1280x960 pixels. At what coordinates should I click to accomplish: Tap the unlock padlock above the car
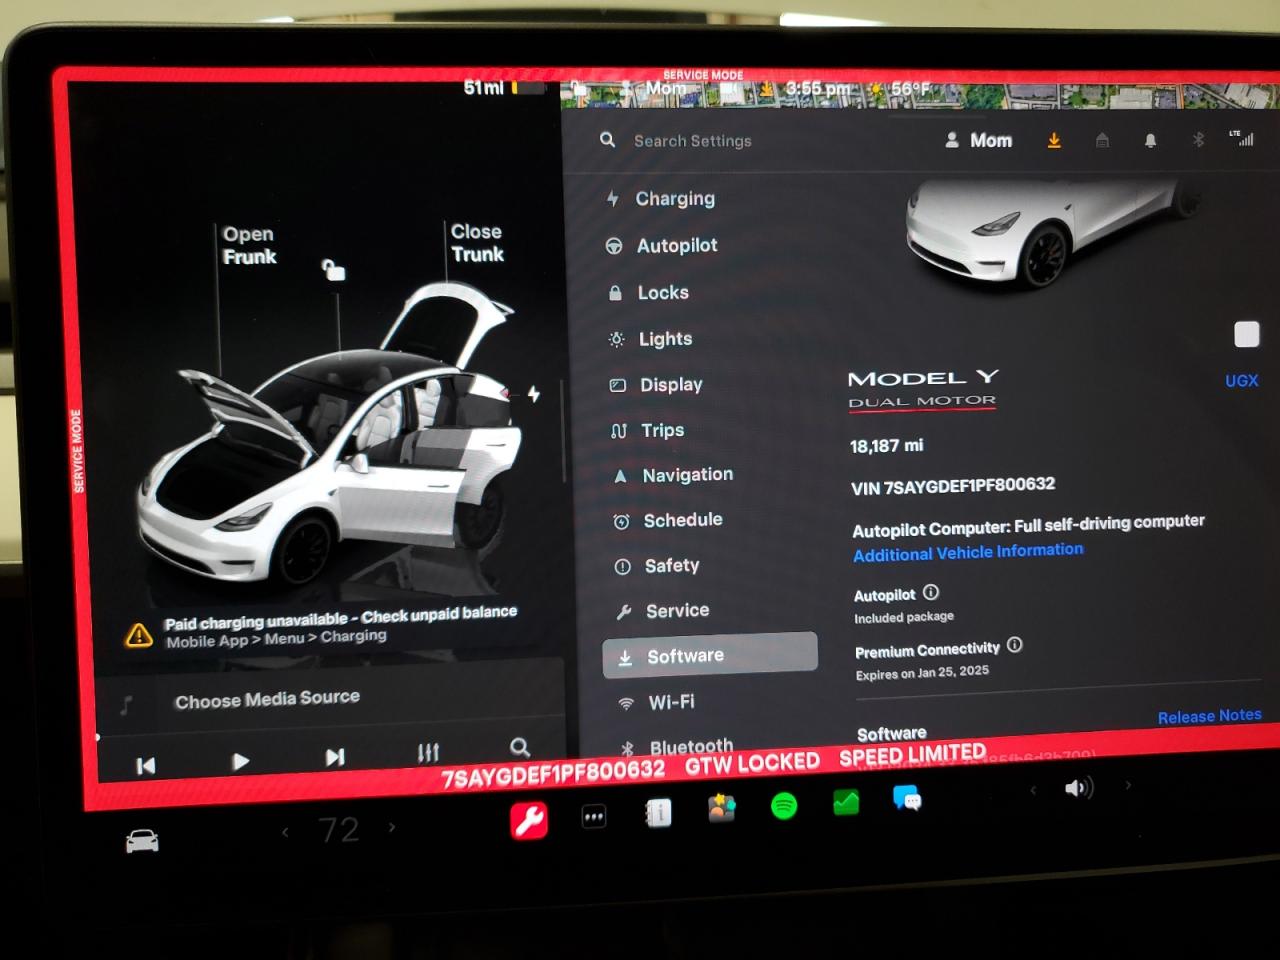pos(333,269)
